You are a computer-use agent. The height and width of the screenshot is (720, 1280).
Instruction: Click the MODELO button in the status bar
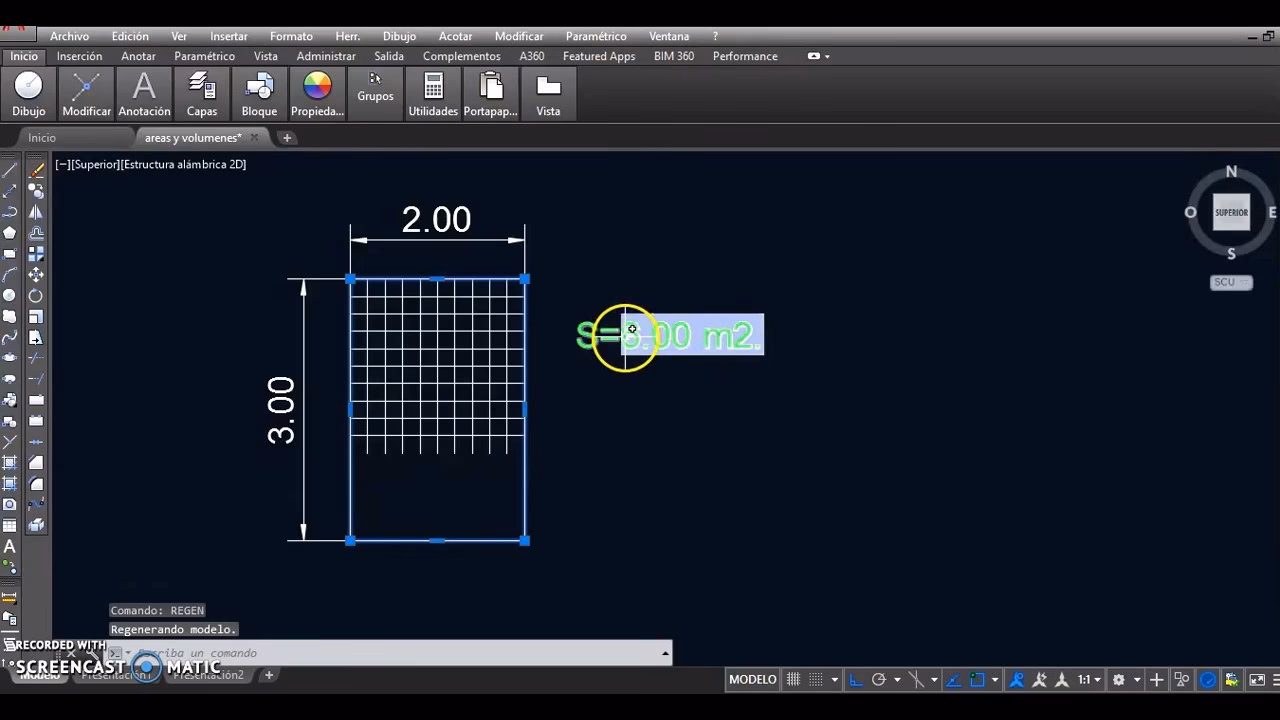point(752,679)
